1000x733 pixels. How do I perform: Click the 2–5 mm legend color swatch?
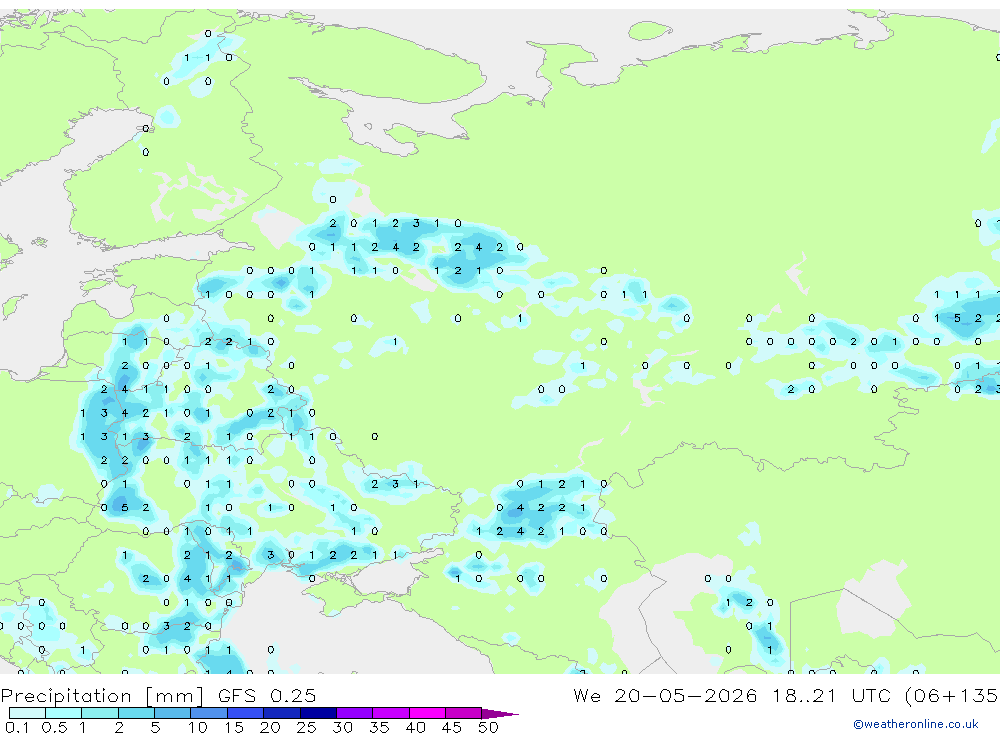[x=136, y=713]
